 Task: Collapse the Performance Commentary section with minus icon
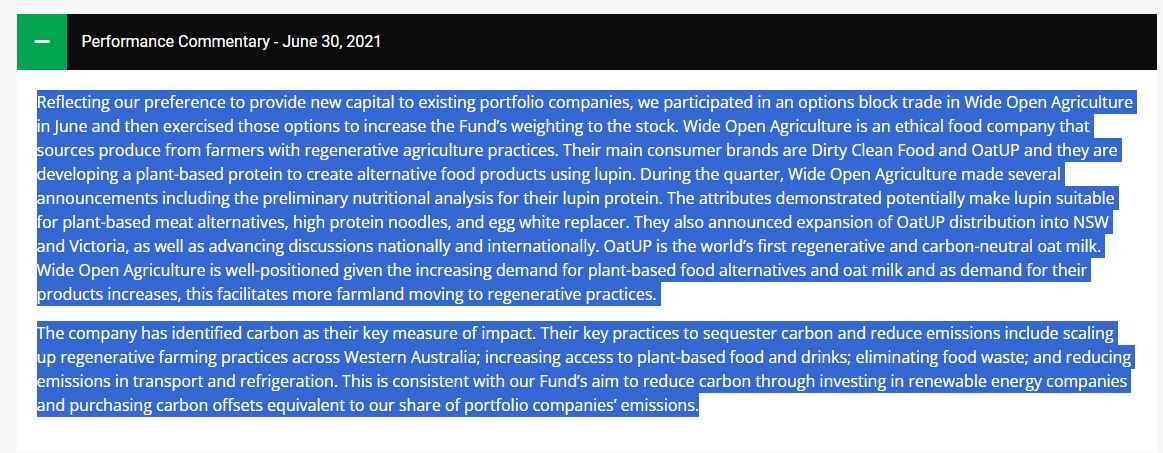click(42, 42)
